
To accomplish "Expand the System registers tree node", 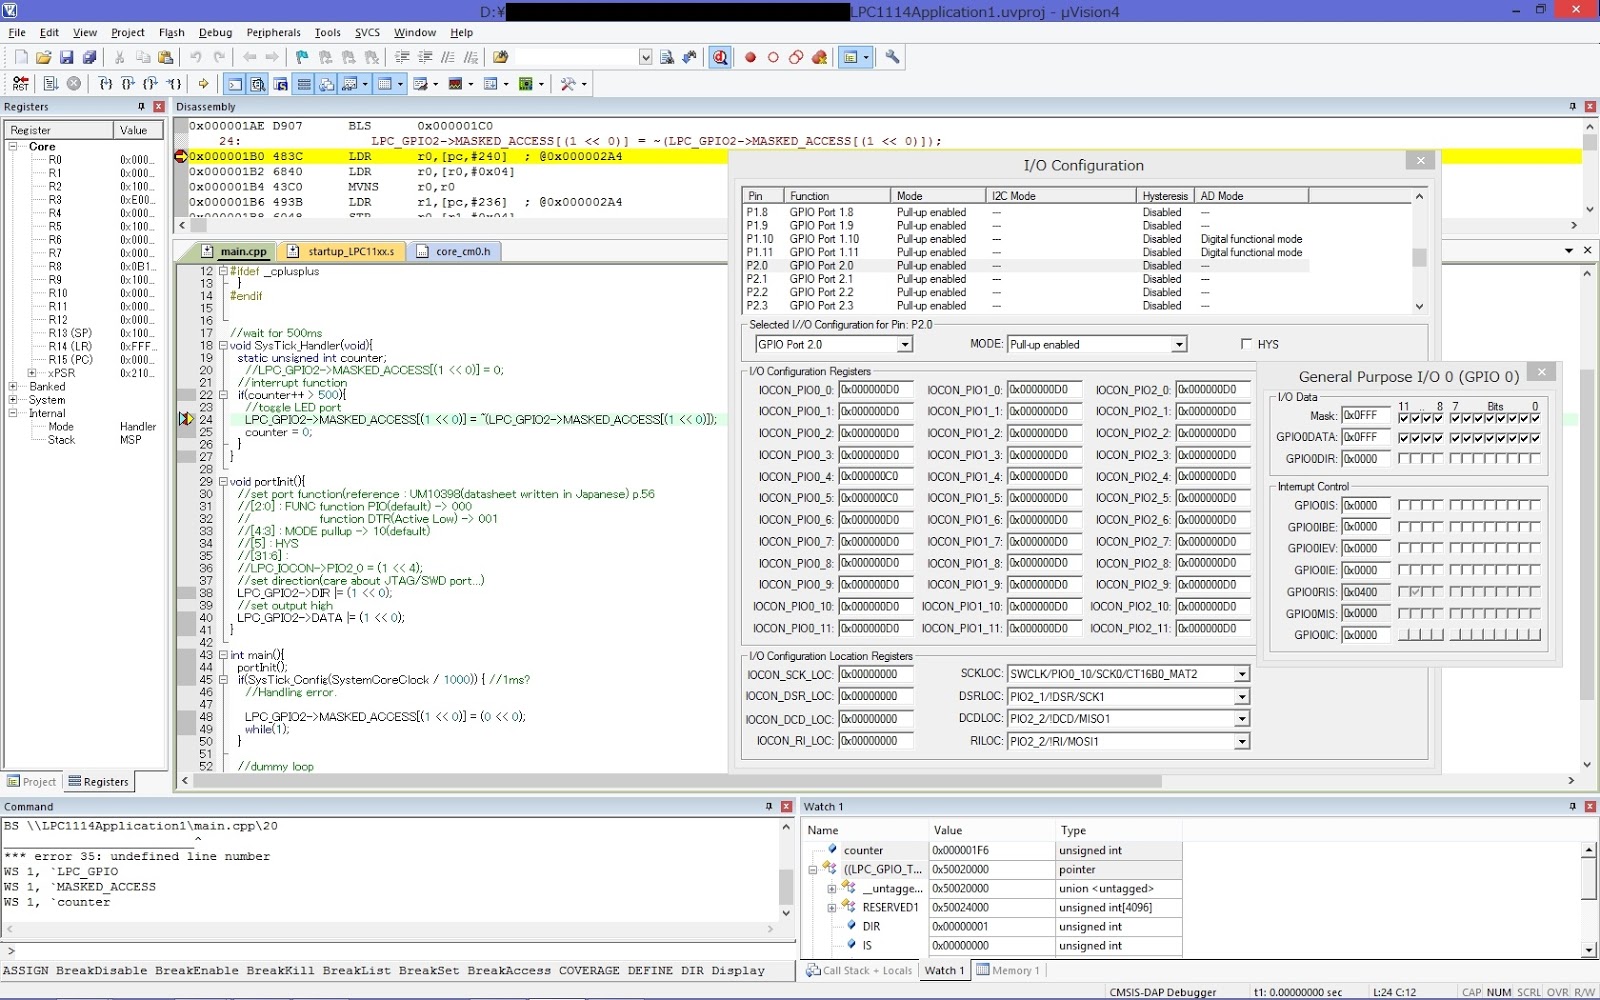I will [x=13, y=400].
